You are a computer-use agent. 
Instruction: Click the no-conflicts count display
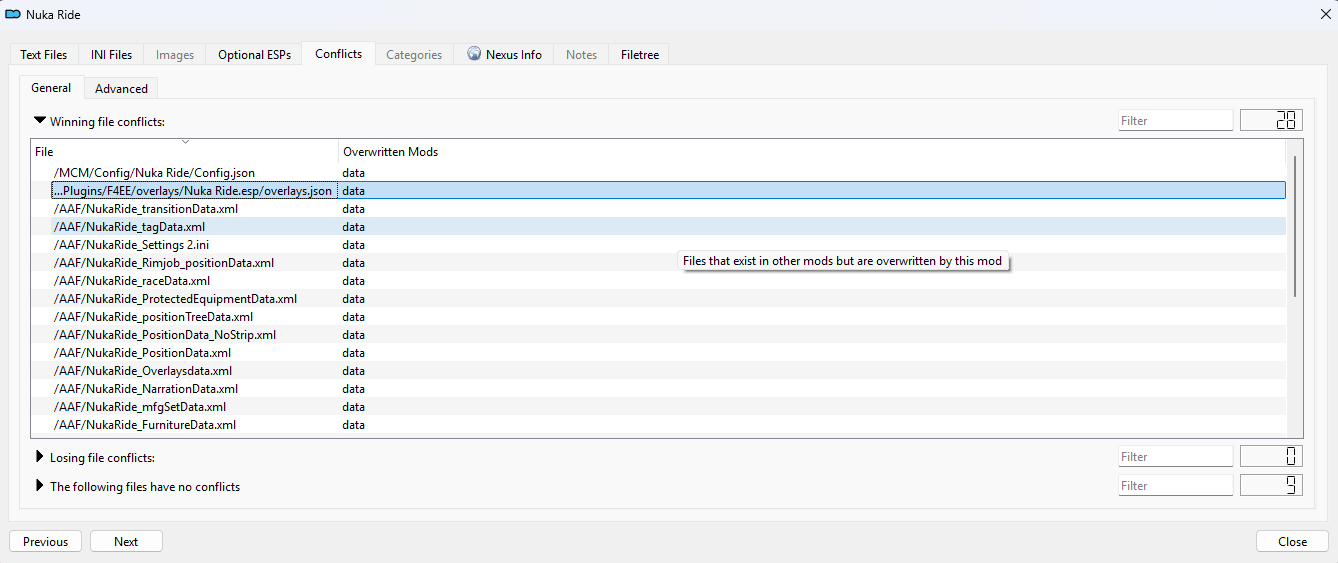[x=1271, y=486]
